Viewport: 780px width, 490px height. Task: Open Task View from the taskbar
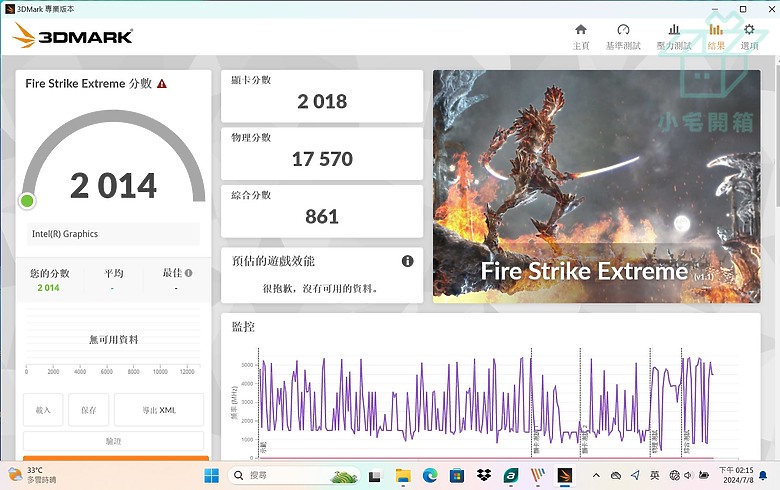(x=375, y=476)
